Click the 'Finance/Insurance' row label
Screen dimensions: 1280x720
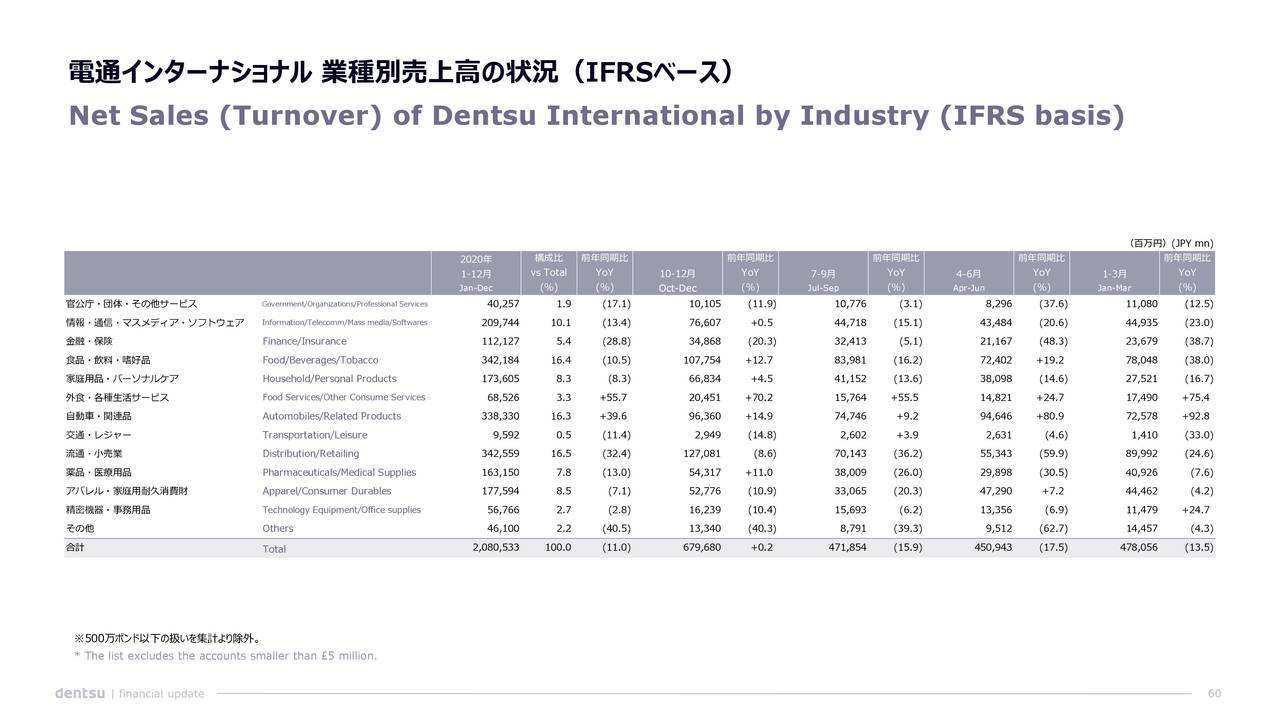pyautogui.click(x=305, y=341)
